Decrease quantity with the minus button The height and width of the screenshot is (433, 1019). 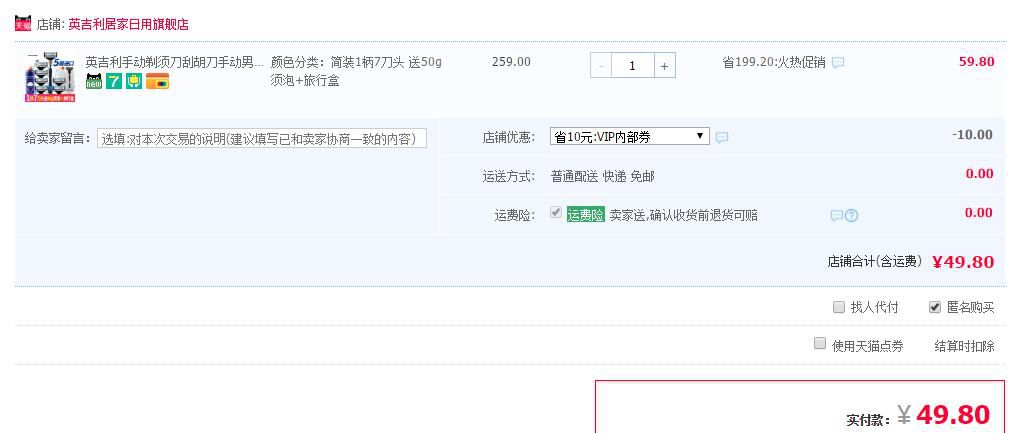[x=601, y=66]
